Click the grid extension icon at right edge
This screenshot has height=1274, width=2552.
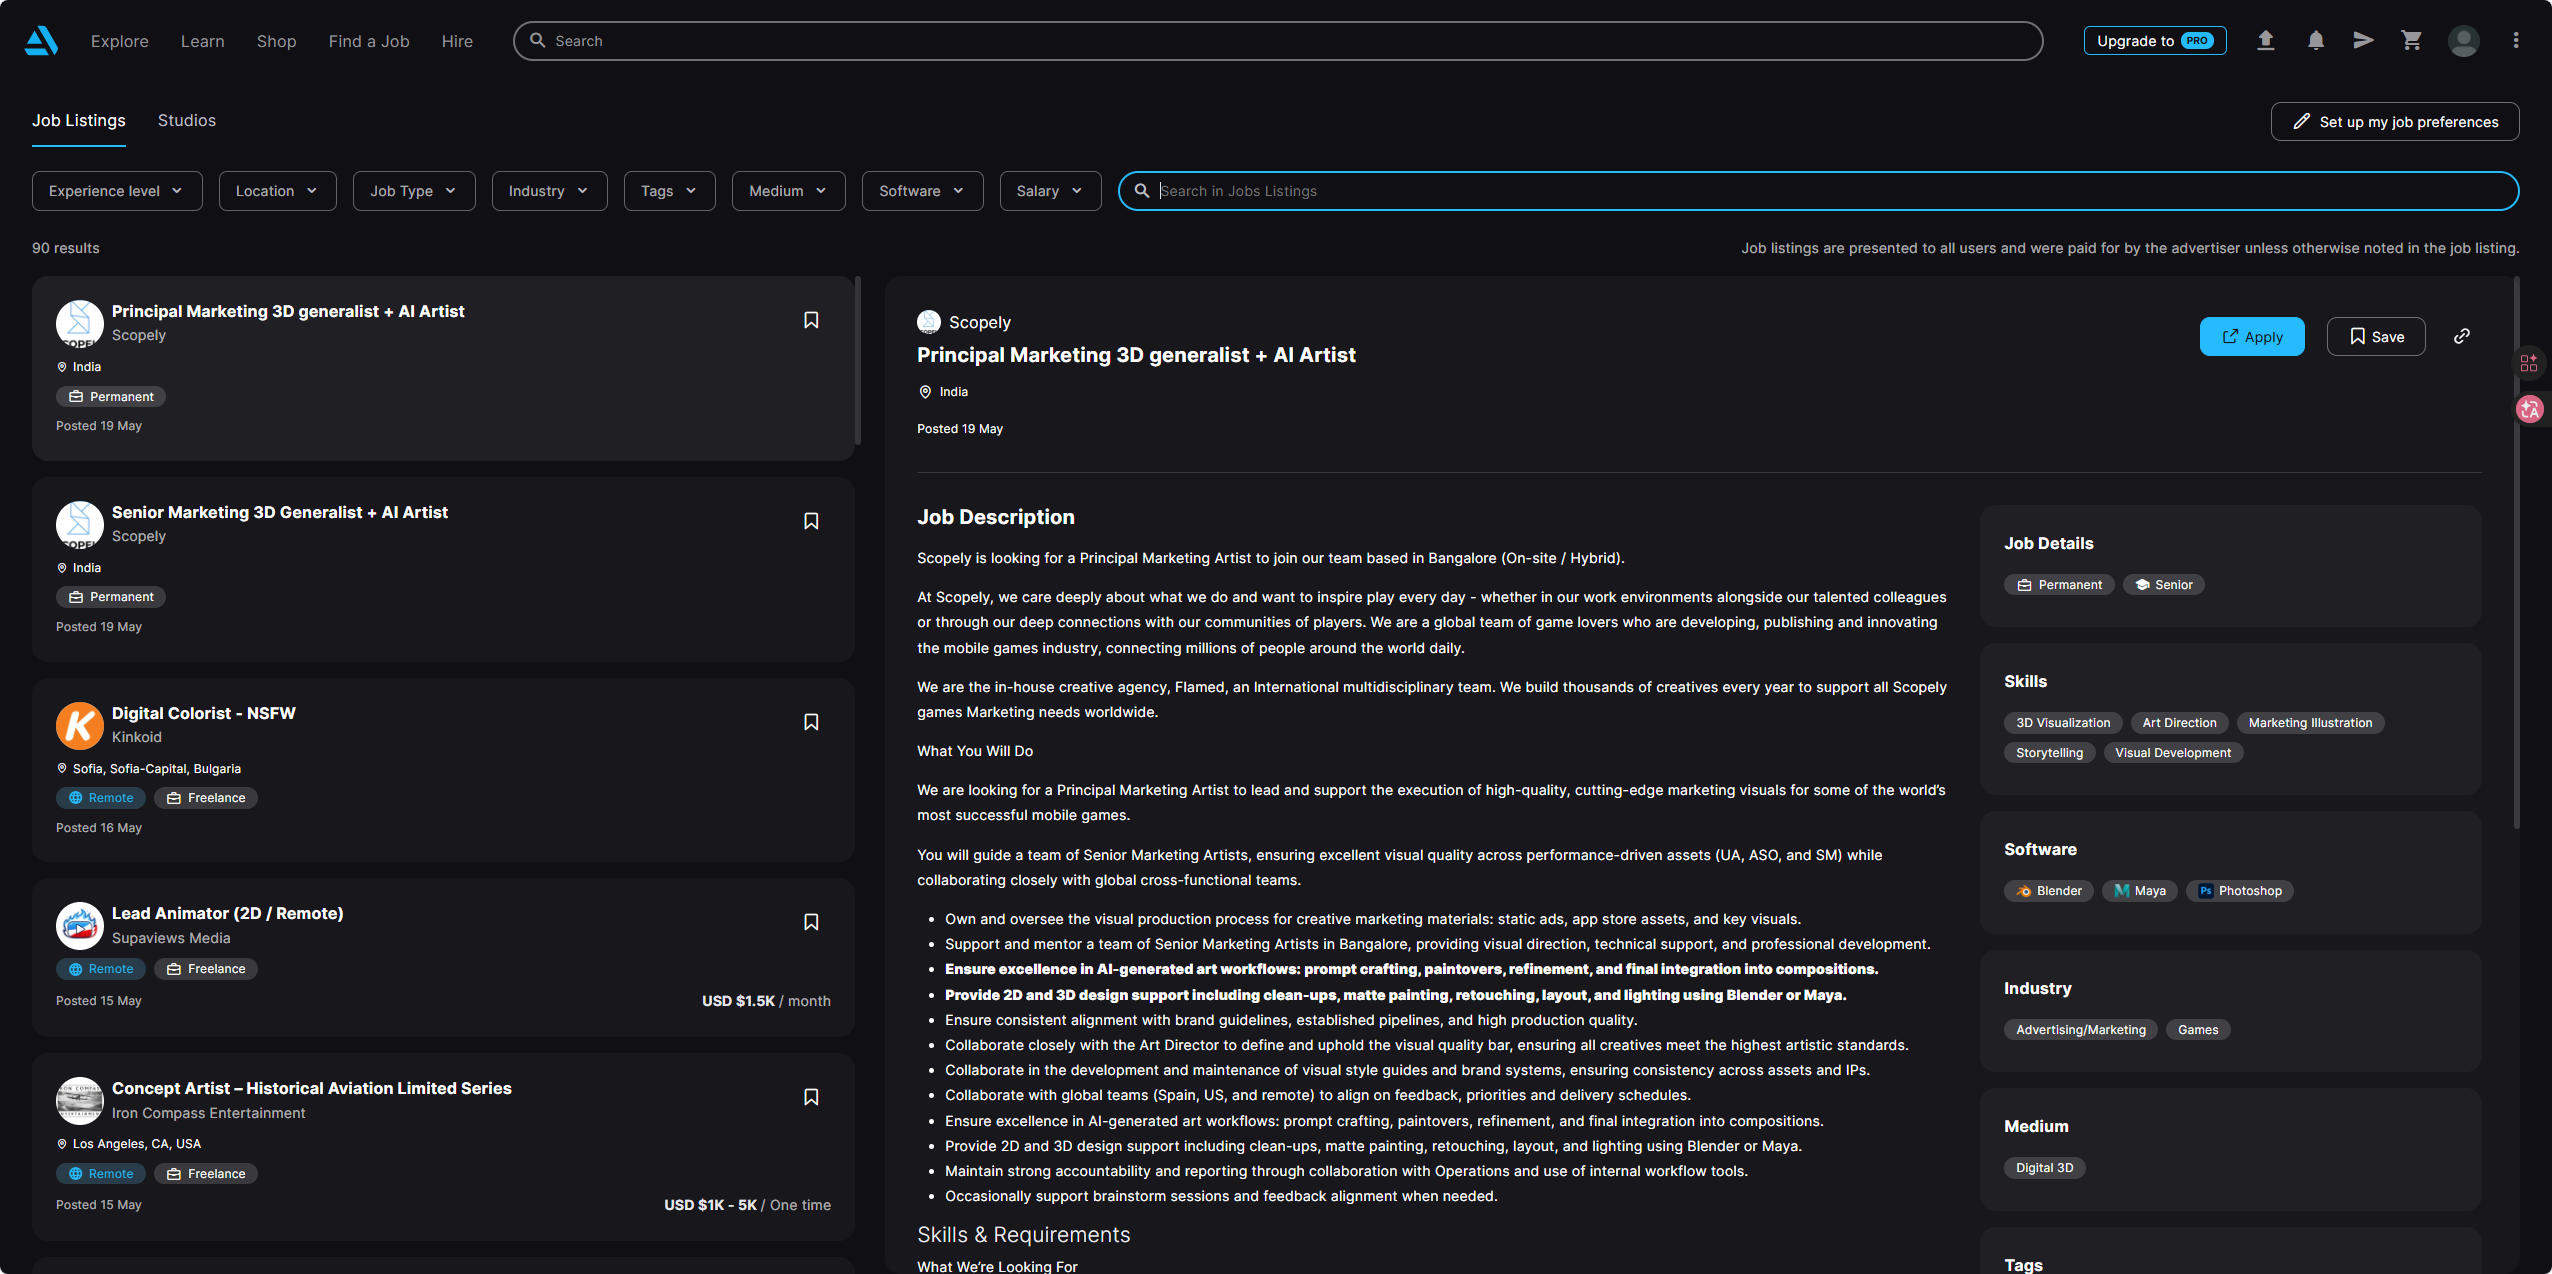(x=2529, y=363)
